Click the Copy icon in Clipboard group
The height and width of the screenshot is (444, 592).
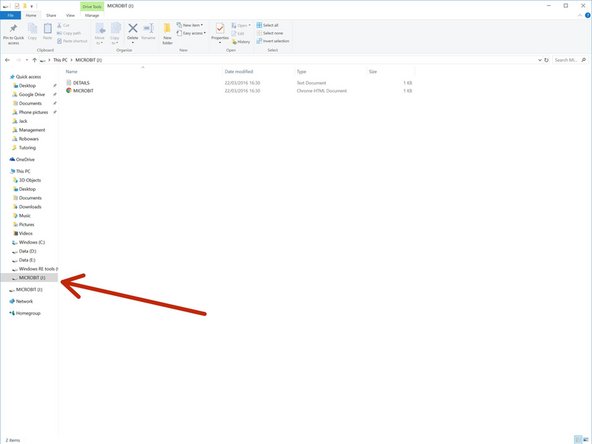coord(32,29)
